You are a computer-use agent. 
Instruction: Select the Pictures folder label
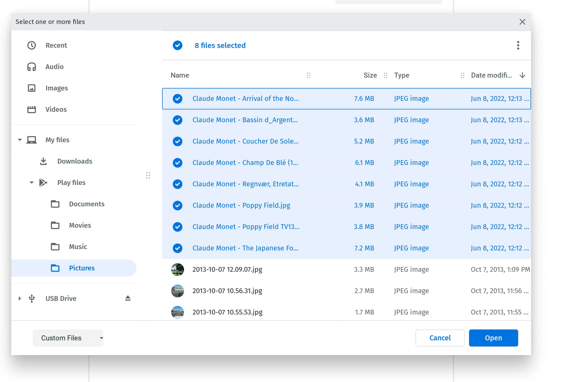click(x=82, y=268)
